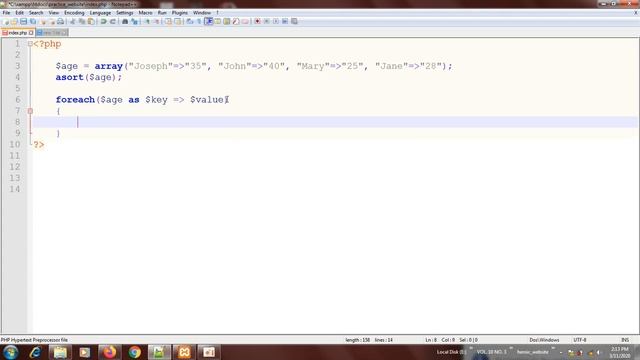Open the Replace toolbar icon
Screen dimensions: 640x360
[134, 21]
